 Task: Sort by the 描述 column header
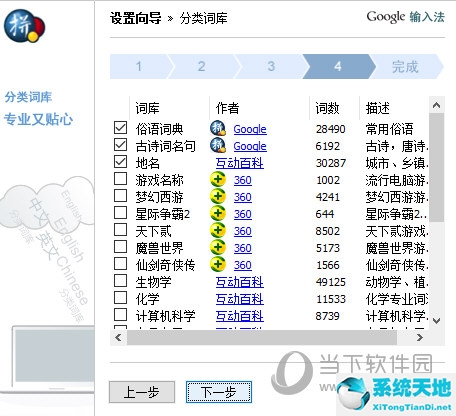pyautogui.click(x=394, y=108)
